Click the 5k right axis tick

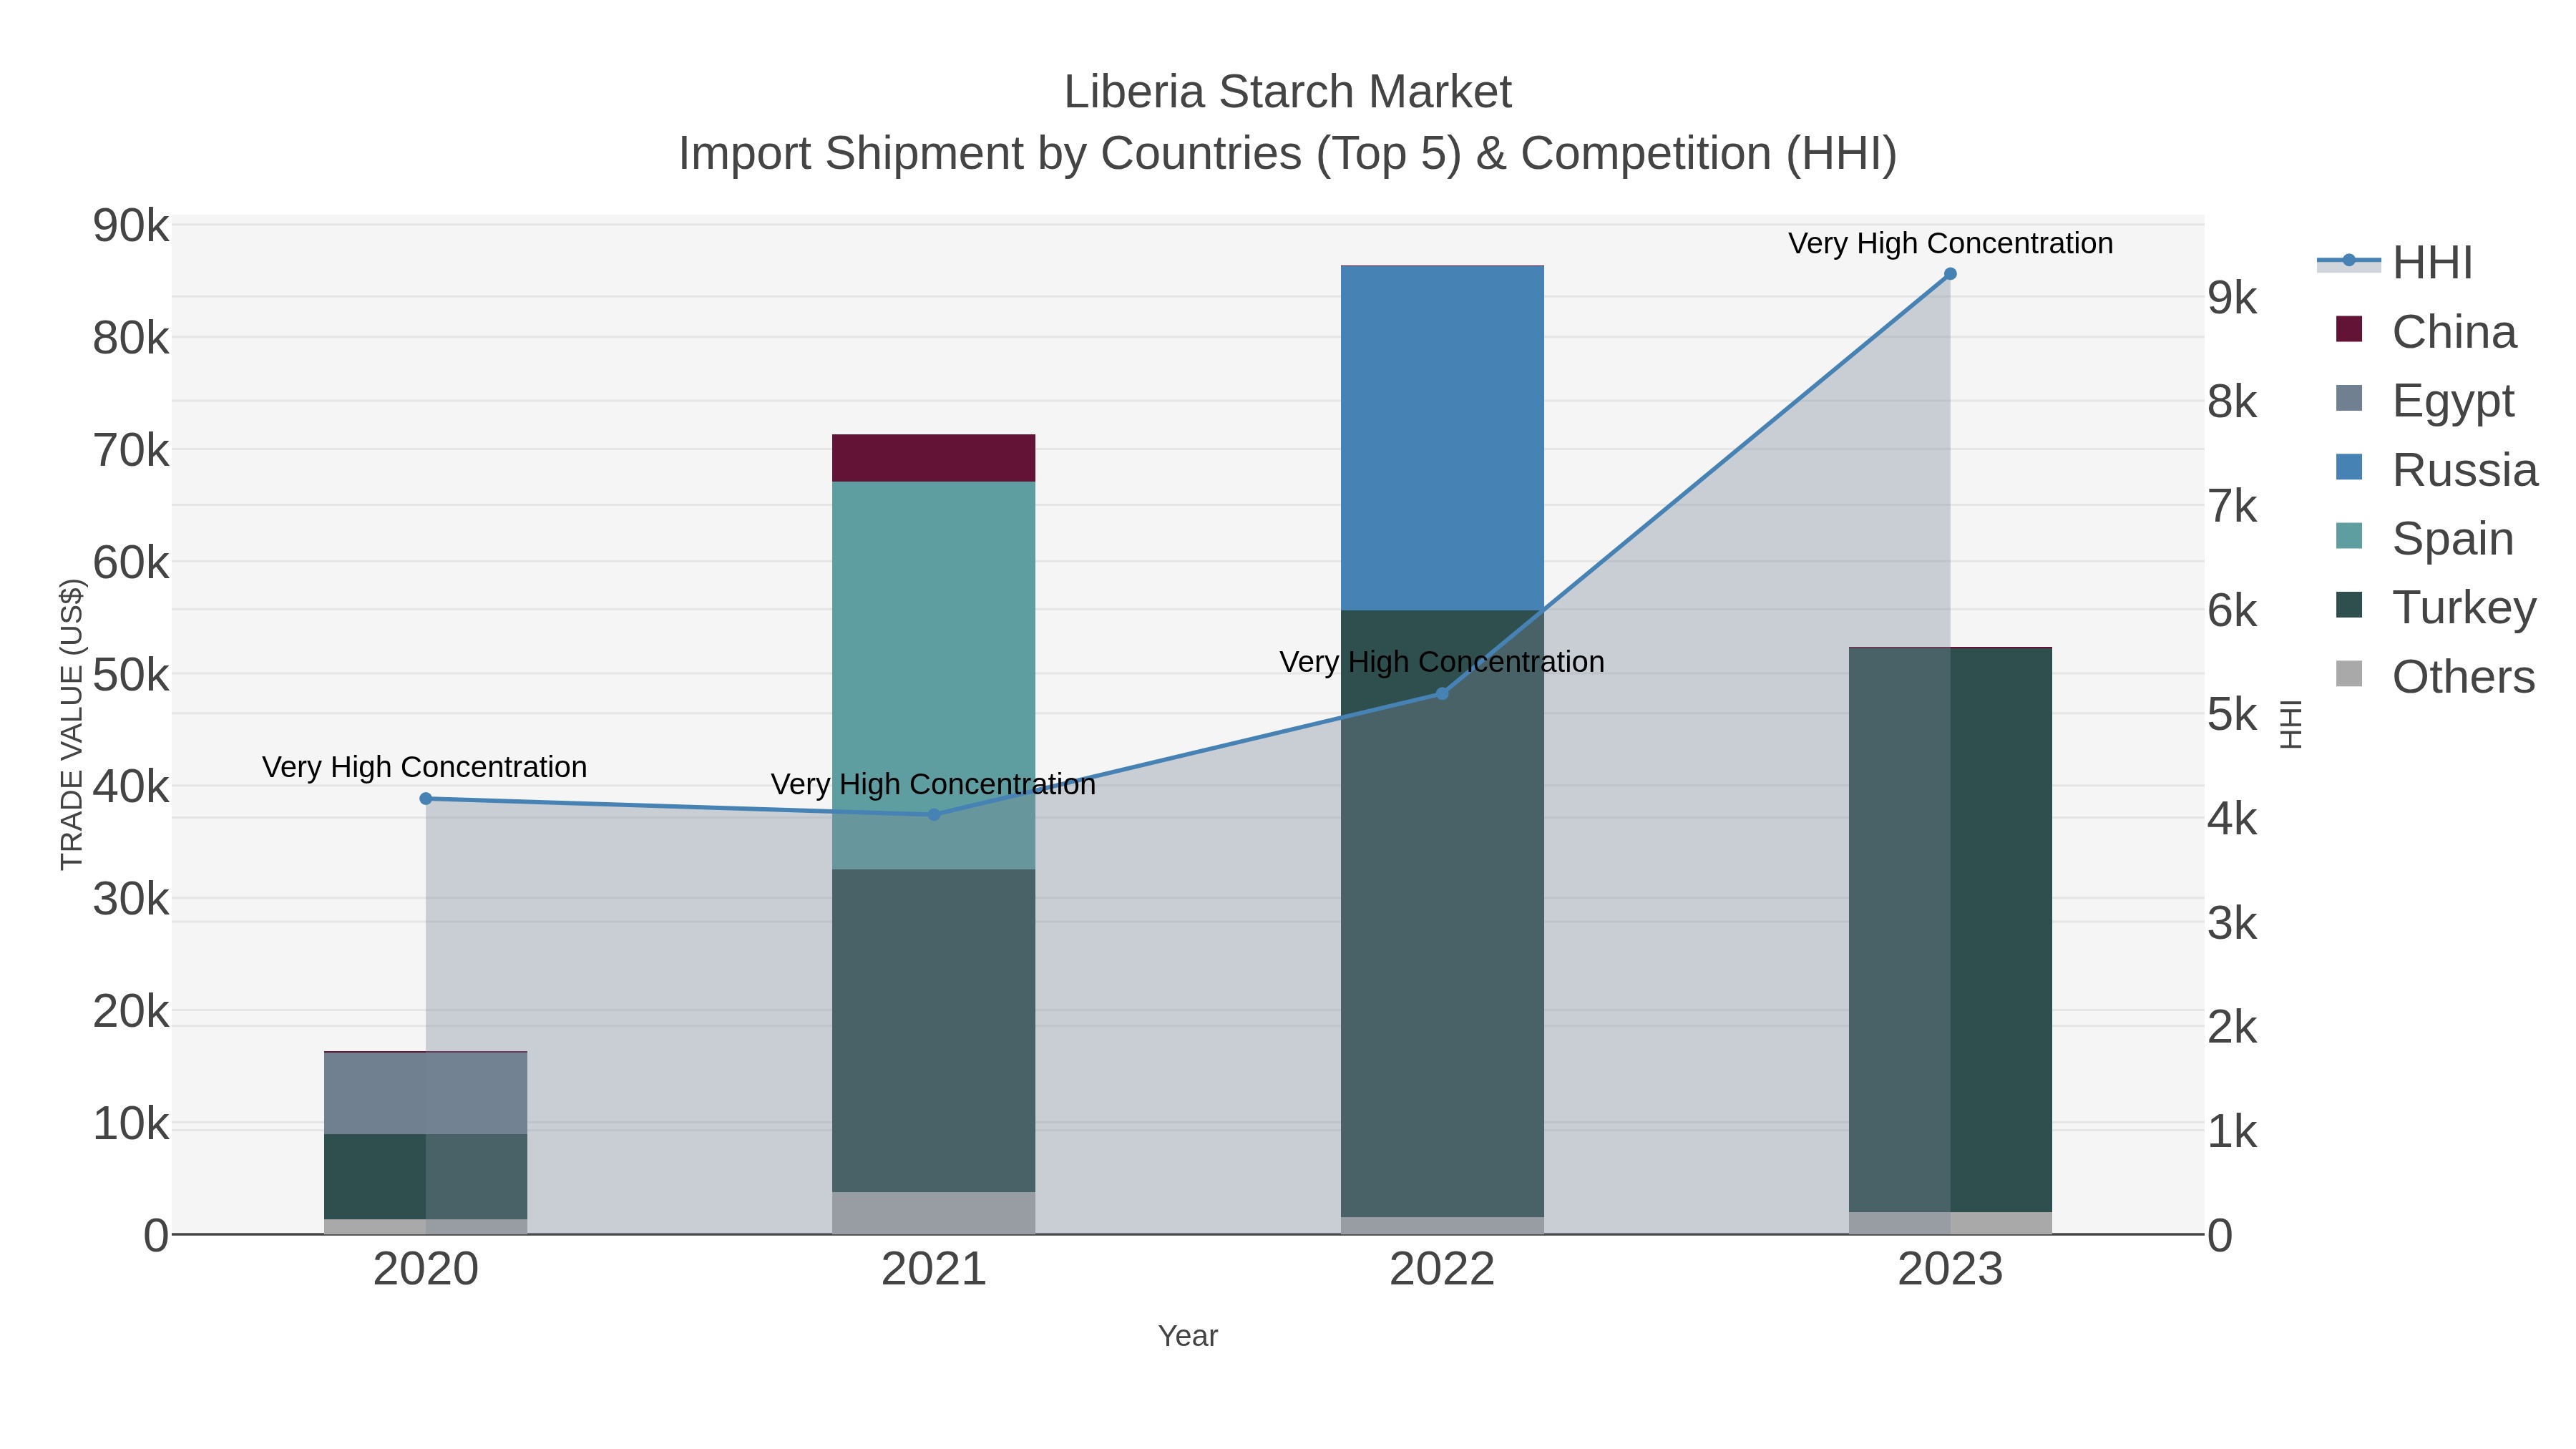pyautogui.click(x=2232, y=715)
